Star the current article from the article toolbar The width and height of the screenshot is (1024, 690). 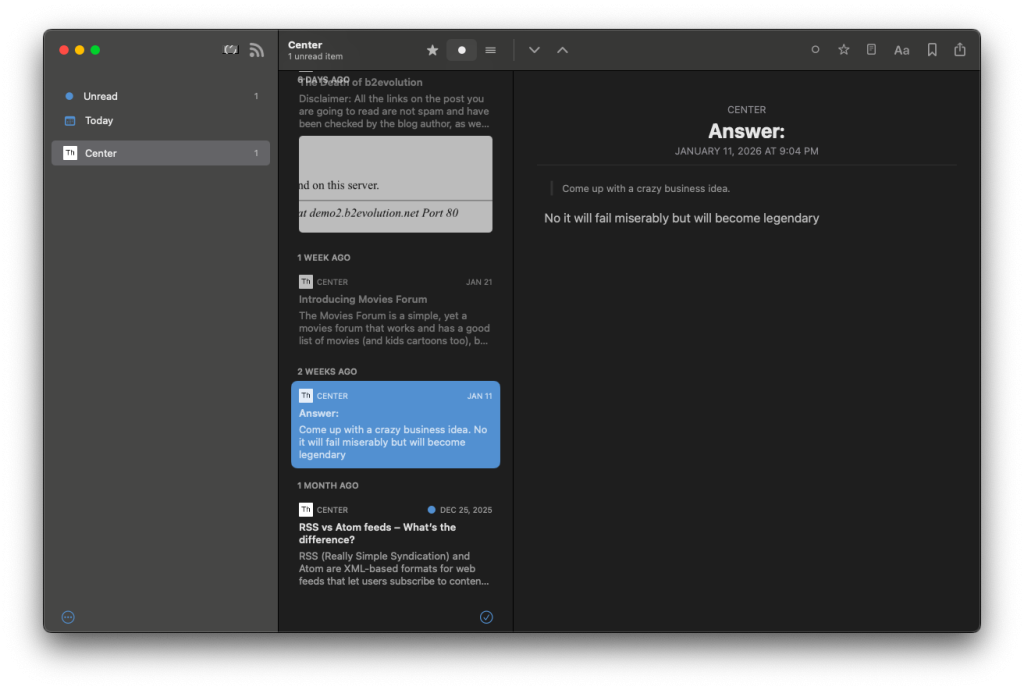click(x=843, y=50)
